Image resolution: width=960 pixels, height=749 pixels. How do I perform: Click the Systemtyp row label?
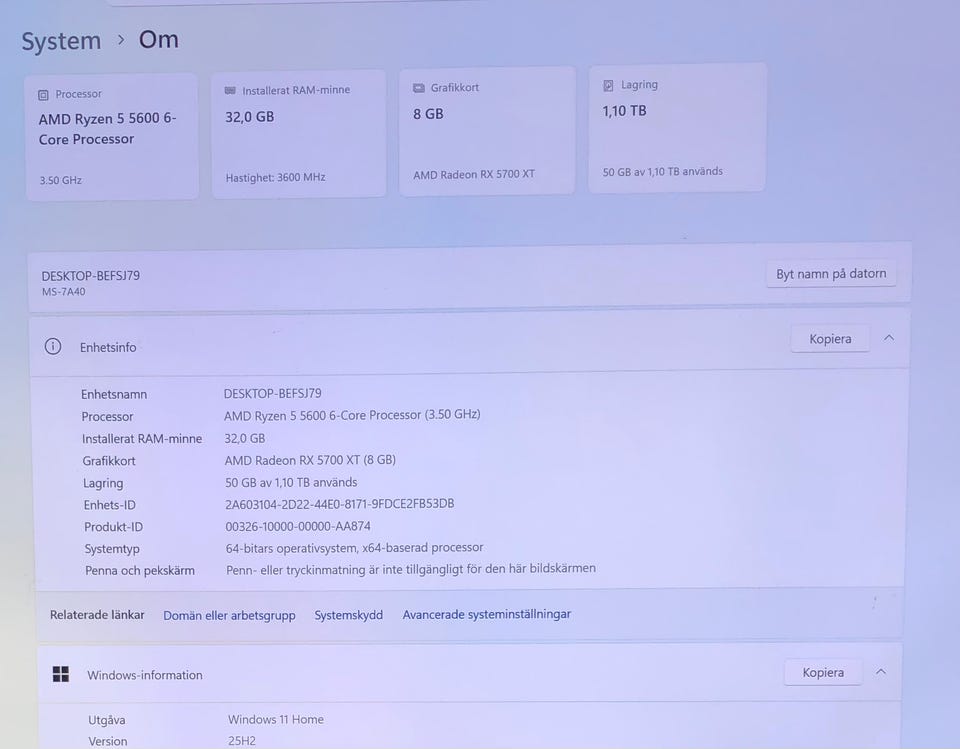point(112,549)
